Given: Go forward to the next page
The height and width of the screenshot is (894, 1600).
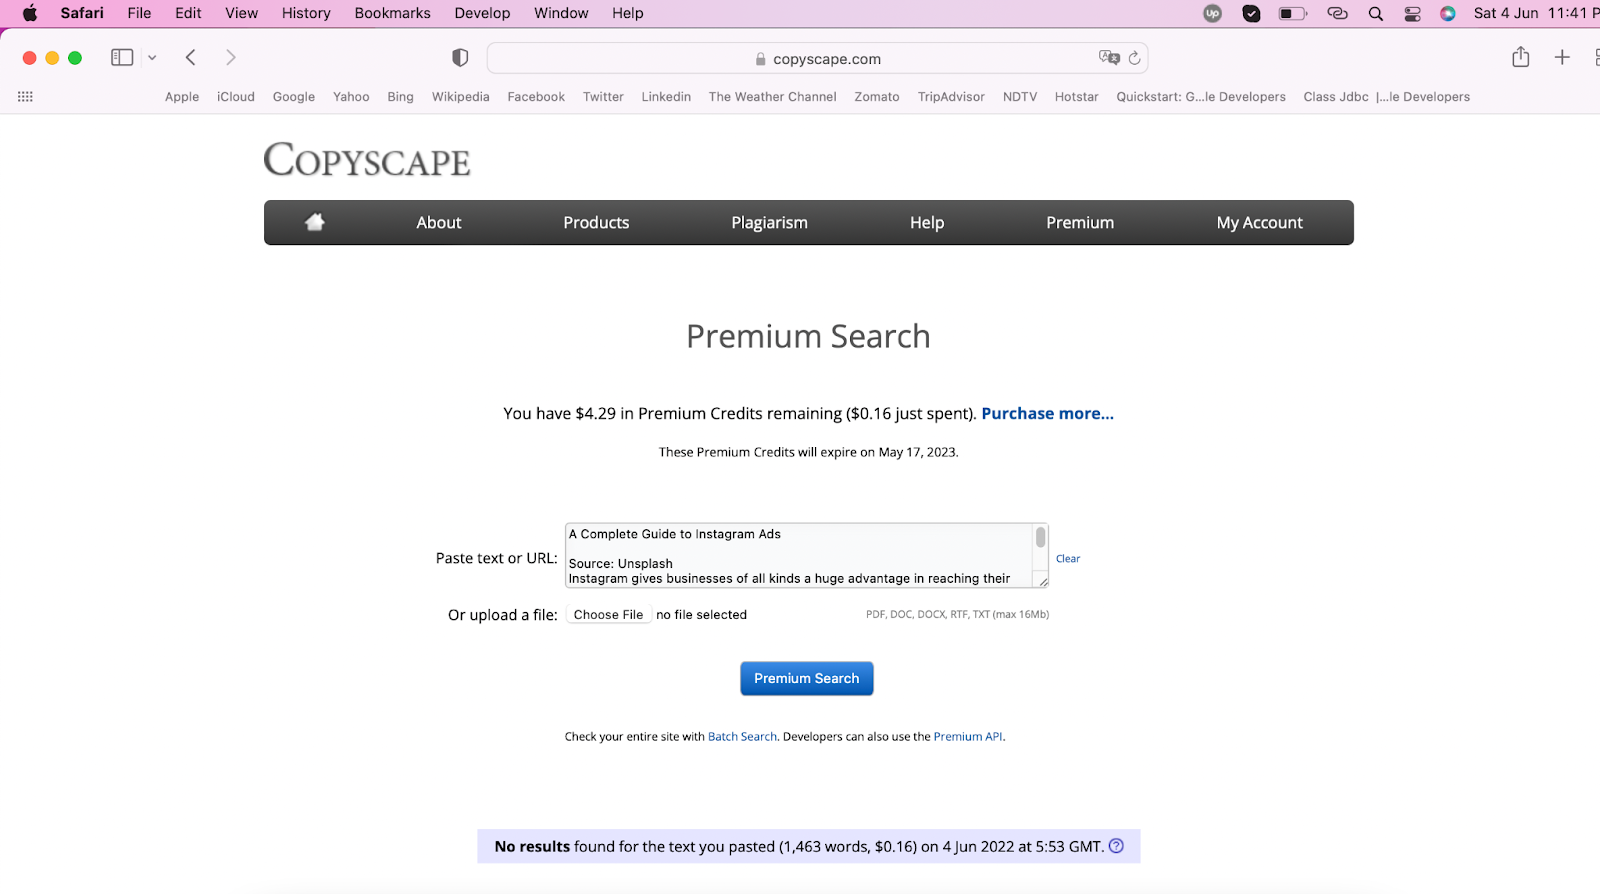Looking at the screenshot, I should (x=231, y=58).
